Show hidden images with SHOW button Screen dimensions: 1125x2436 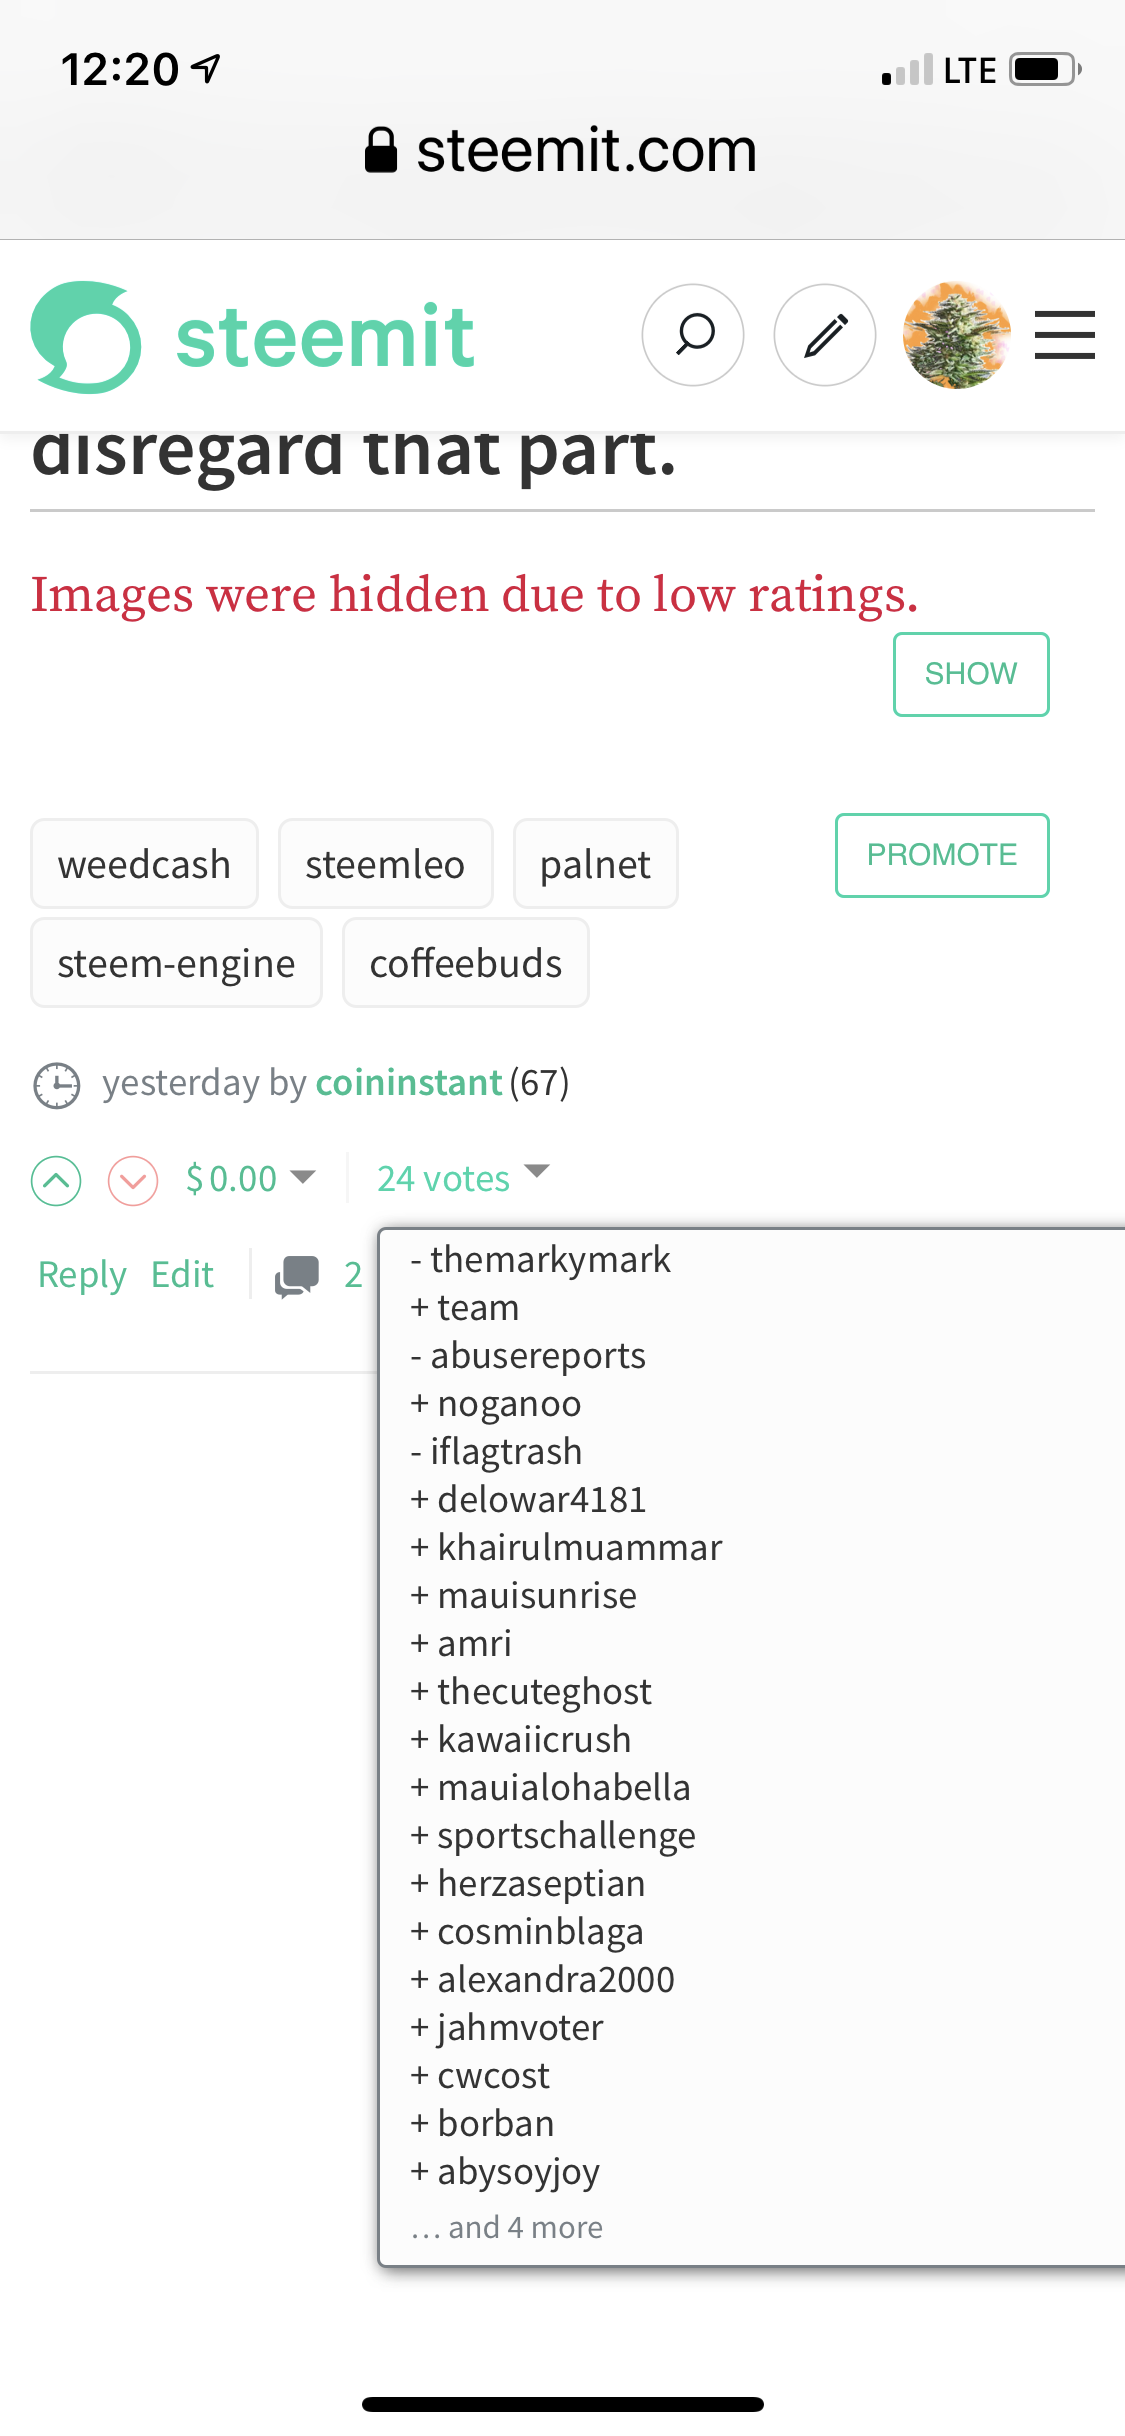coord(971,674)
